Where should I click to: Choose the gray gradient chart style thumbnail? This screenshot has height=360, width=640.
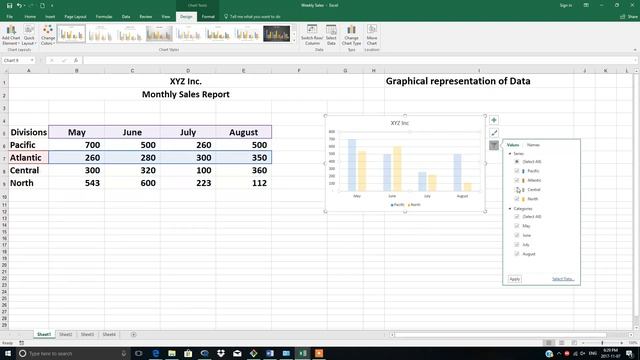[x=159, y=34]
